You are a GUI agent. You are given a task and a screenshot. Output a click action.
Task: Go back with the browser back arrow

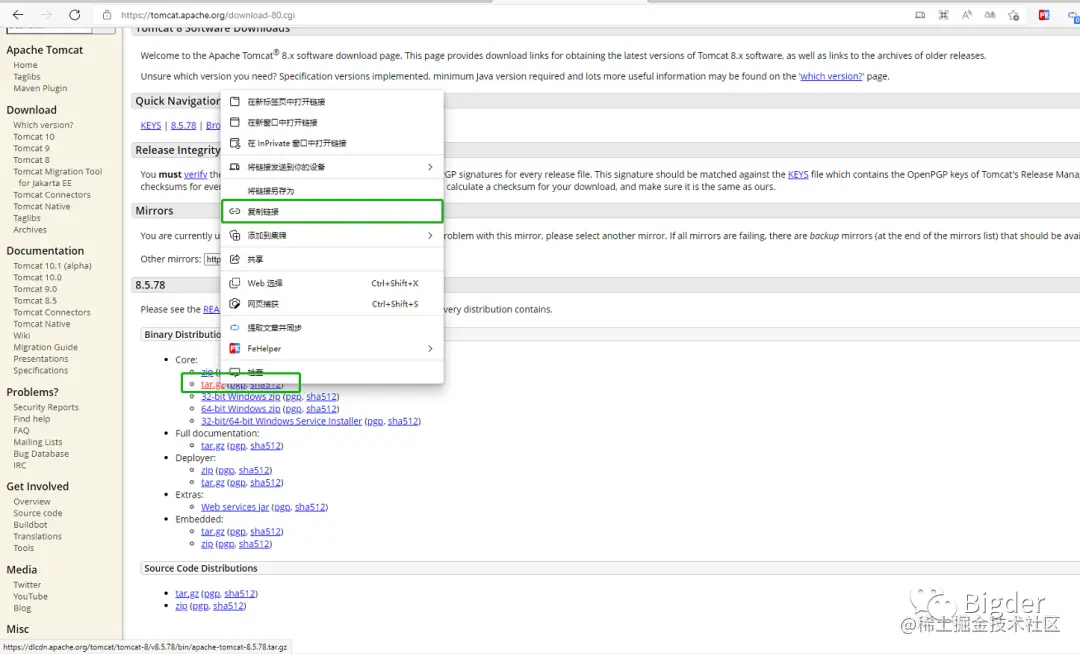point(18,14)
